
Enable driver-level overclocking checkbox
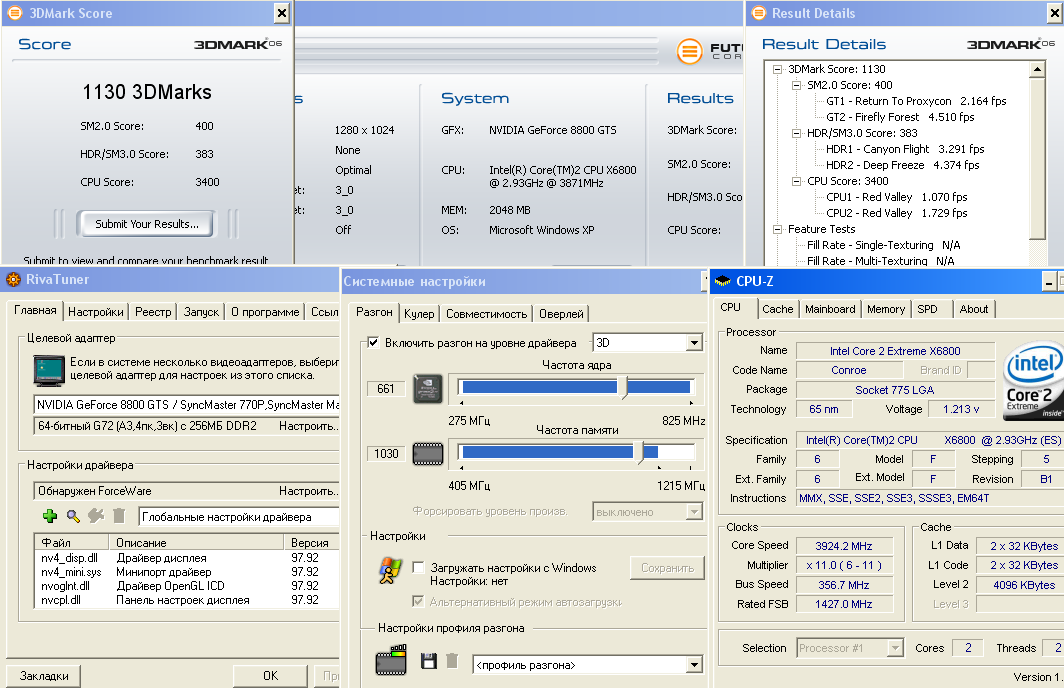[373, 342]
